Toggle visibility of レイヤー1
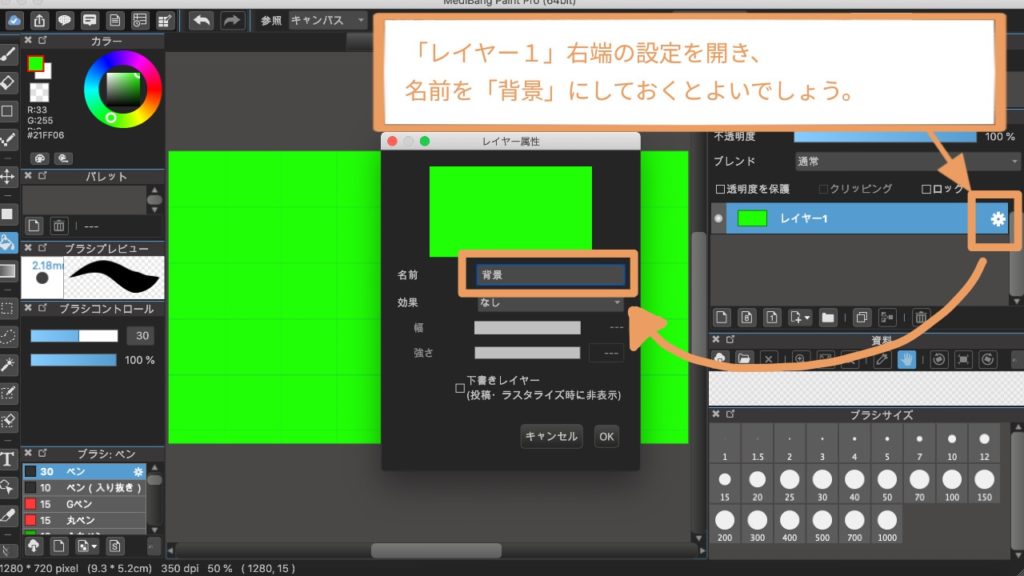The height and width of the screenshot is (576, 1024). 718,219
